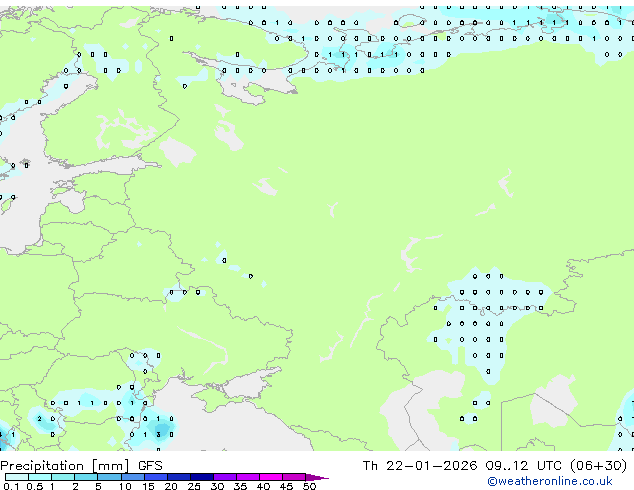Image resolution: width=634 pixels, height=490 pixels.
Task: Click the legend label "20"
Action: 171,486
